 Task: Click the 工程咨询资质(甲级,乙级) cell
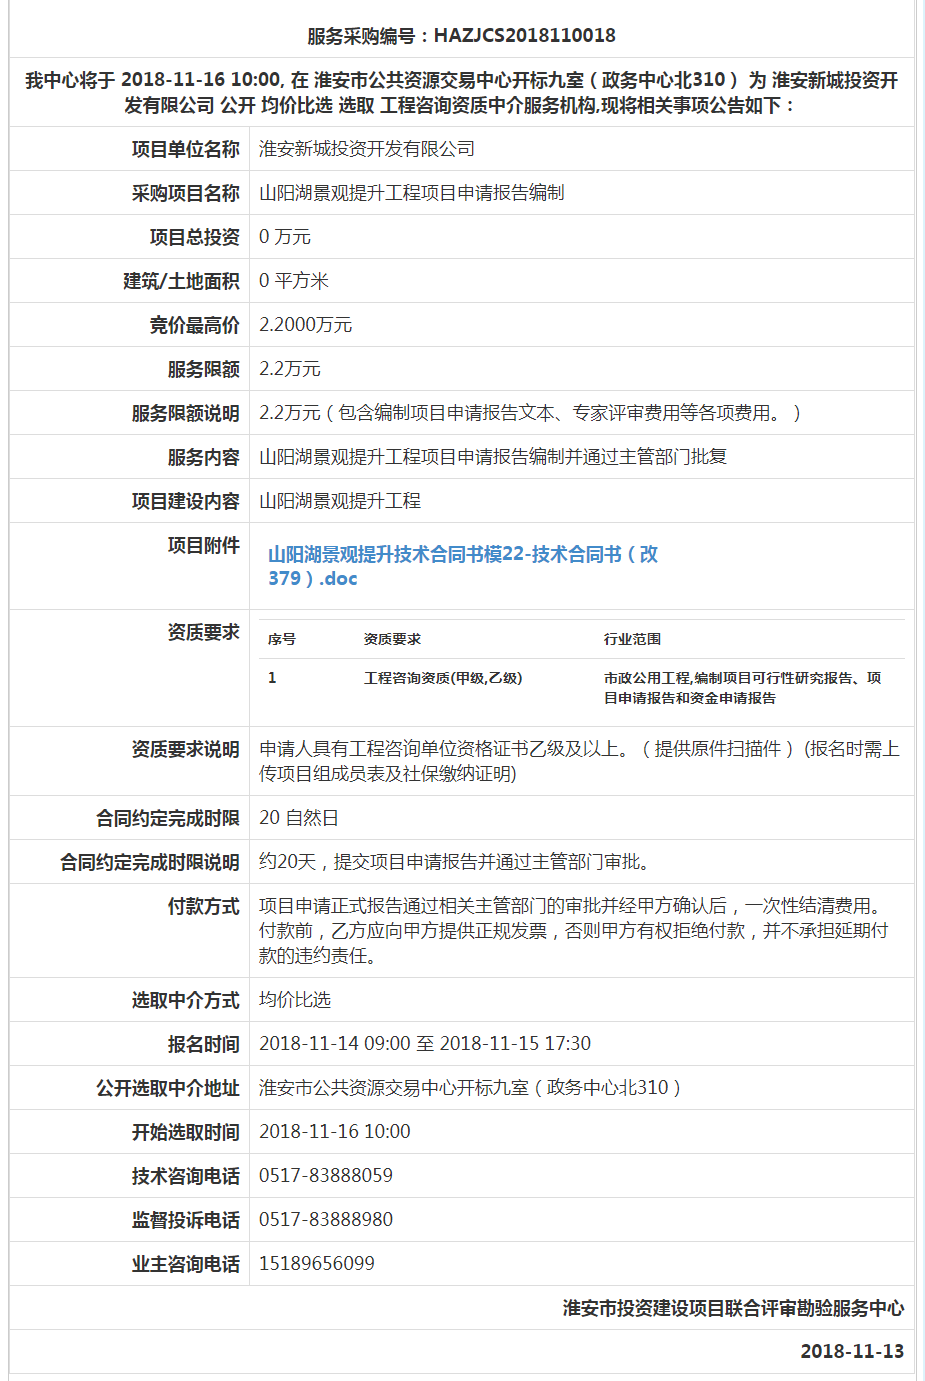pyautogui.click(x=443, y=678)
